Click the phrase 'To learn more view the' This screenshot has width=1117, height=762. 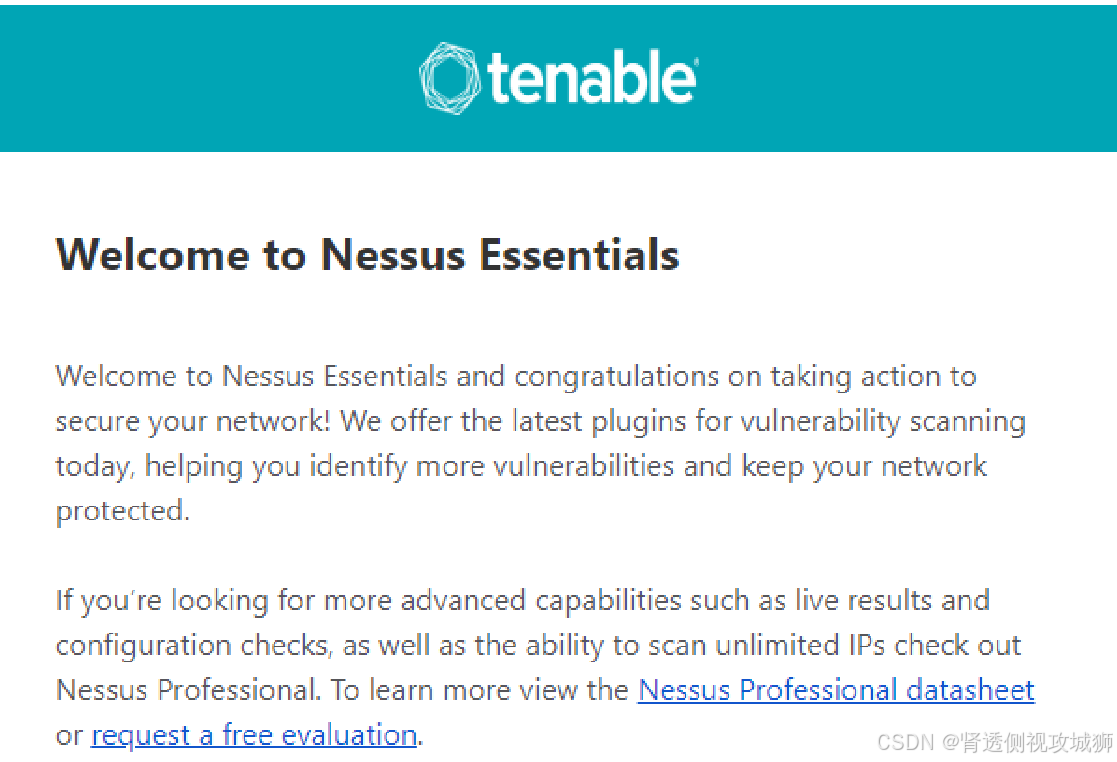[479, 690]
